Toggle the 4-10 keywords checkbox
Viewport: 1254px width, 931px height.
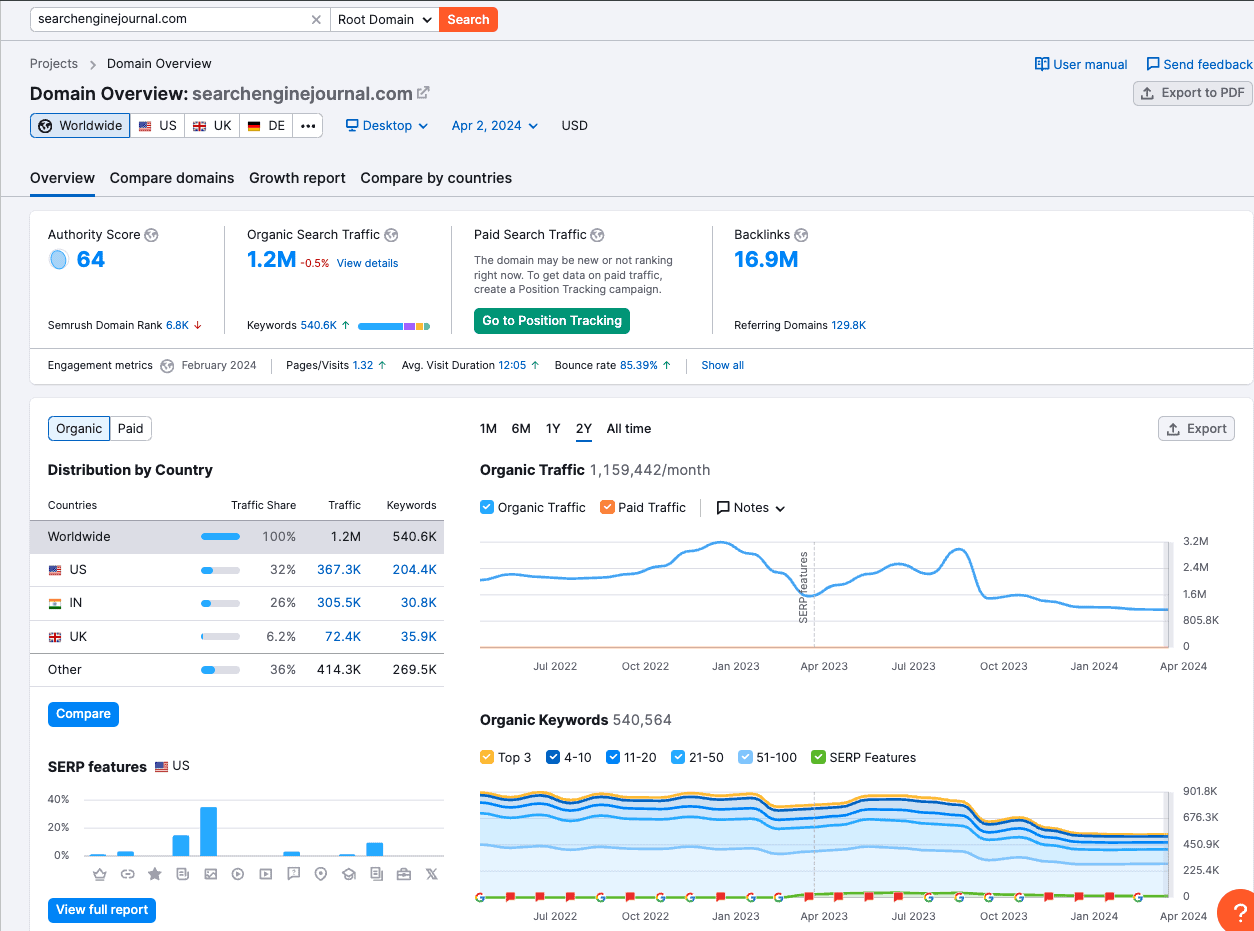[x=553, y=757]
